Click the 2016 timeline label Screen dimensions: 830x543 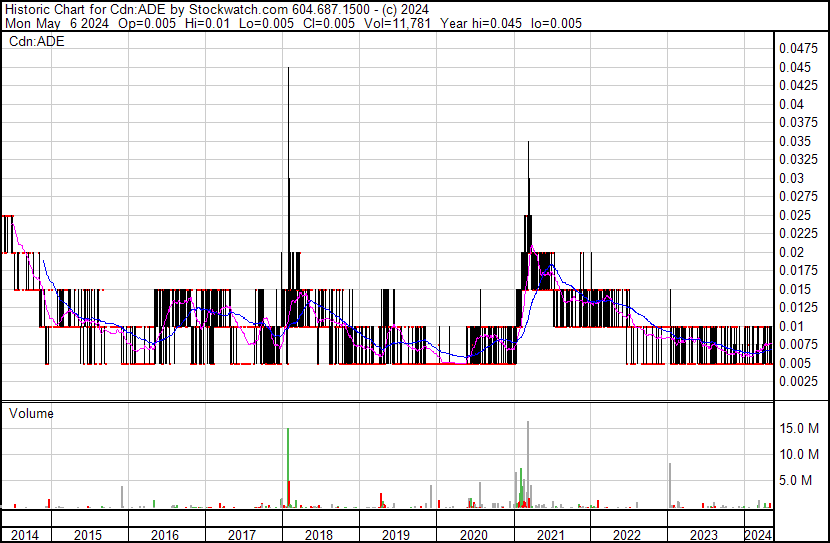[165, 535]
